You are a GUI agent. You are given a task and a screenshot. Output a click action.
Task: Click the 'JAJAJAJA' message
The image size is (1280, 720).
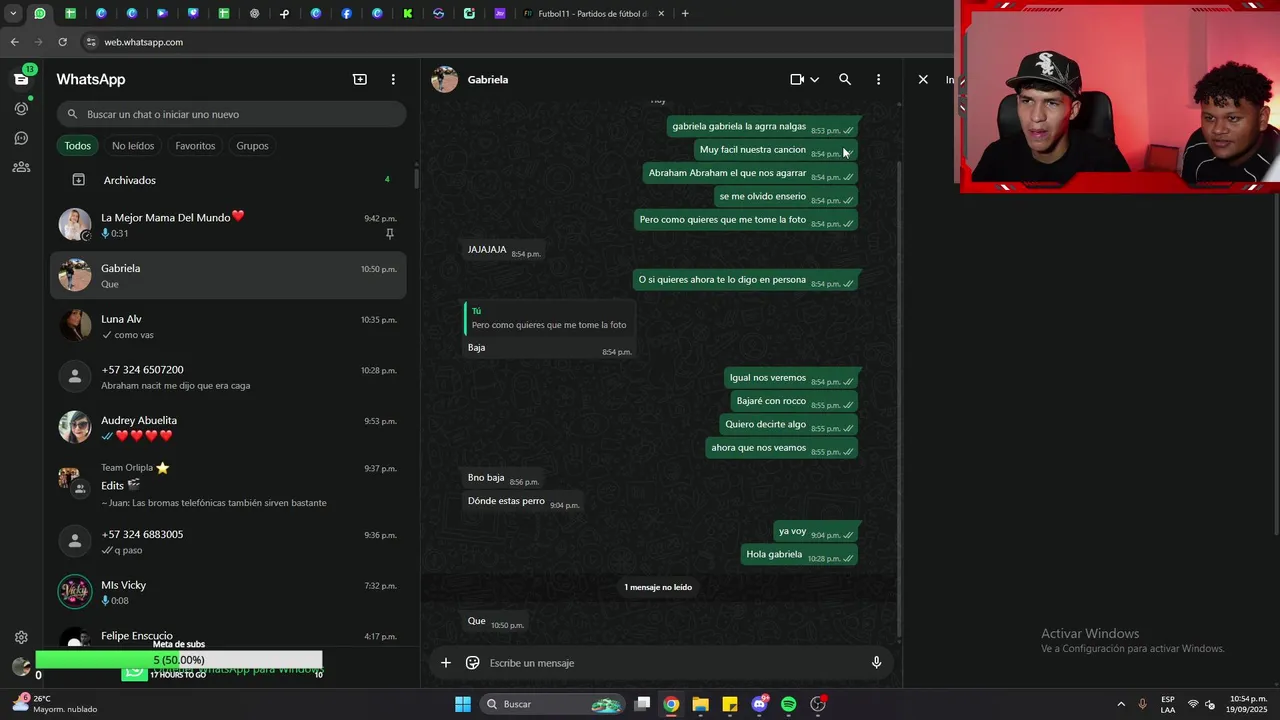[x=503, y=250]
